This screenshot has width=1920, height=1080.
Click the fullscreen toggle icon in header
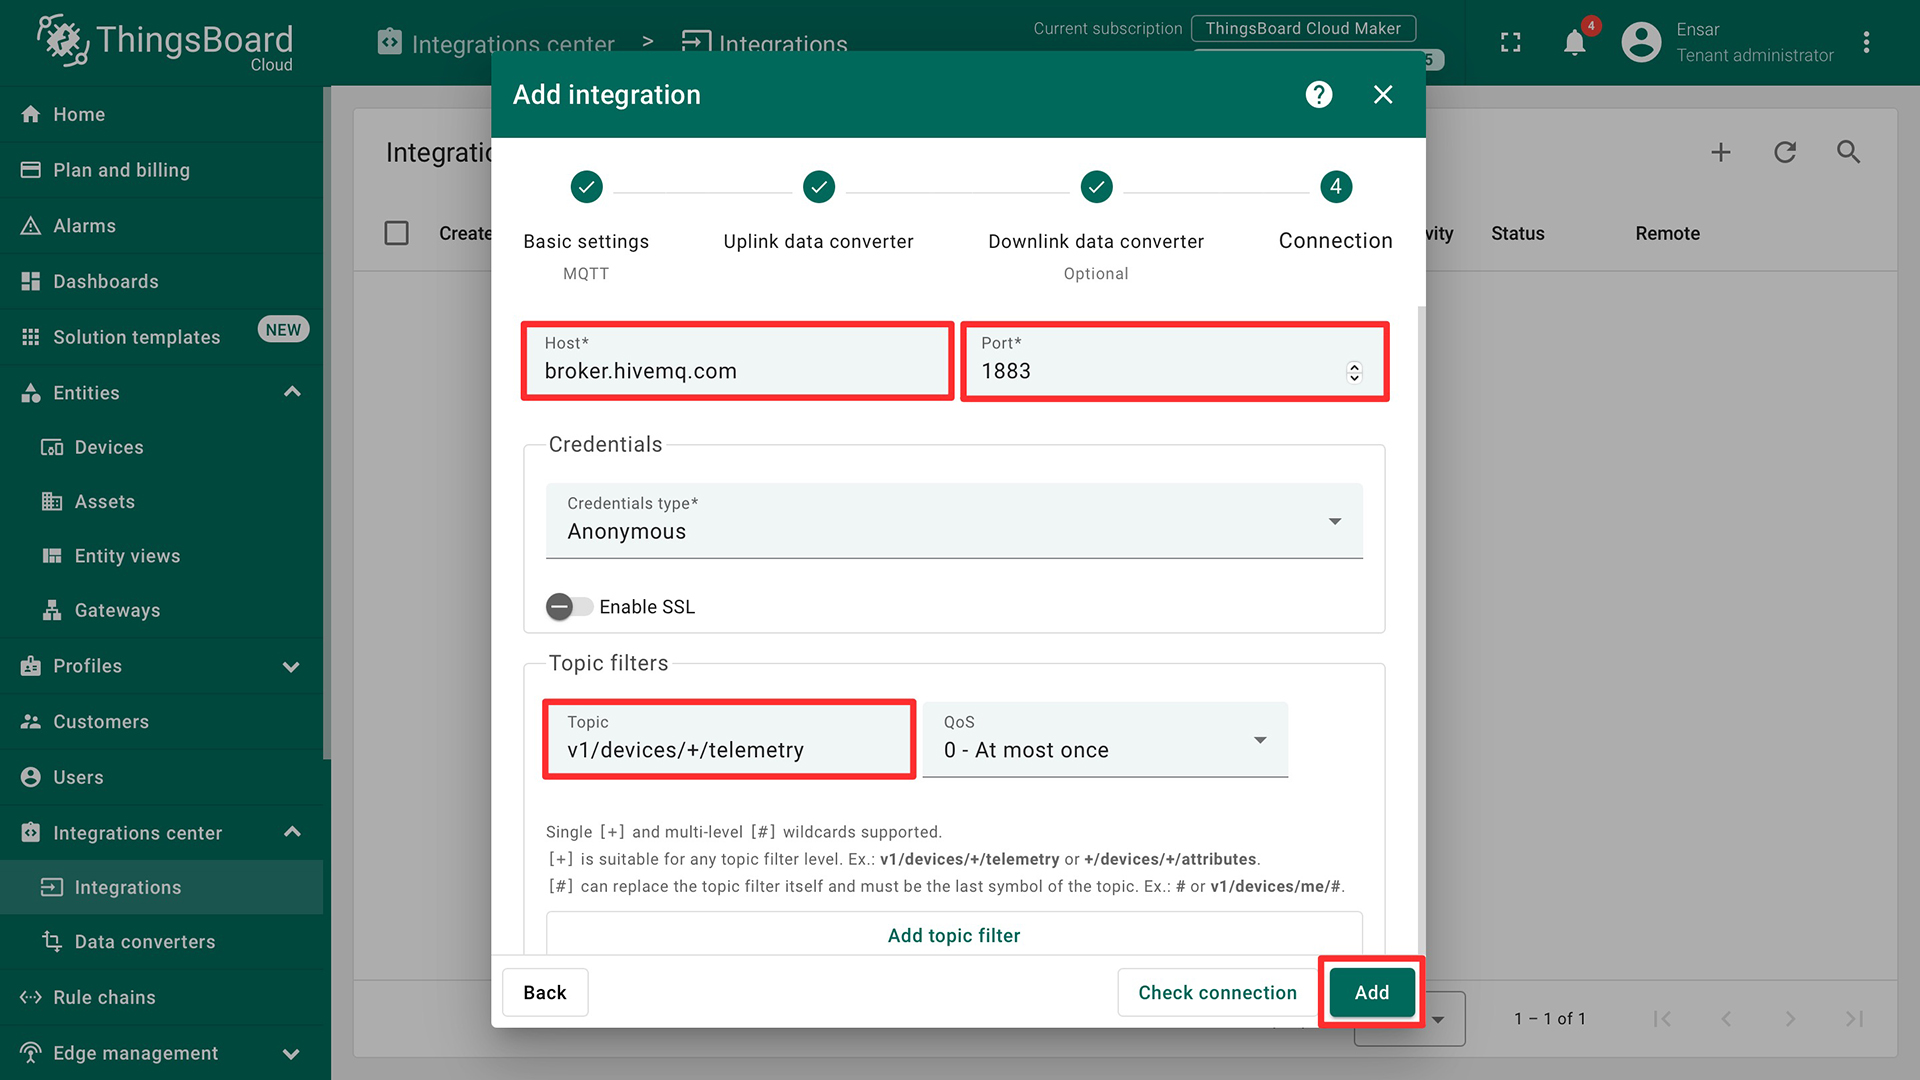pyautogui.click(x=1510, y=43)
